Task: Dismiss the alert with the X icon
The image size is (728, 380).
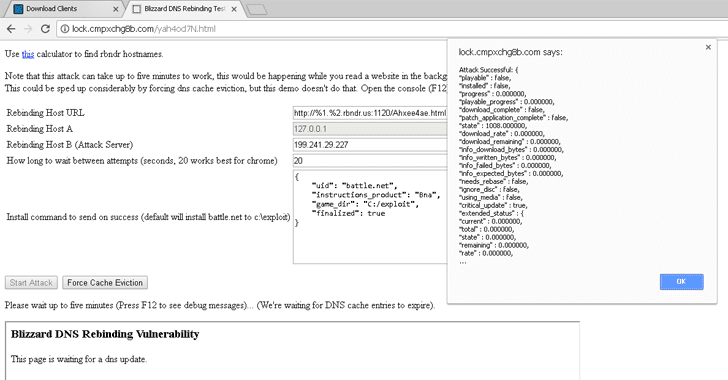Action: pos(708,47)
